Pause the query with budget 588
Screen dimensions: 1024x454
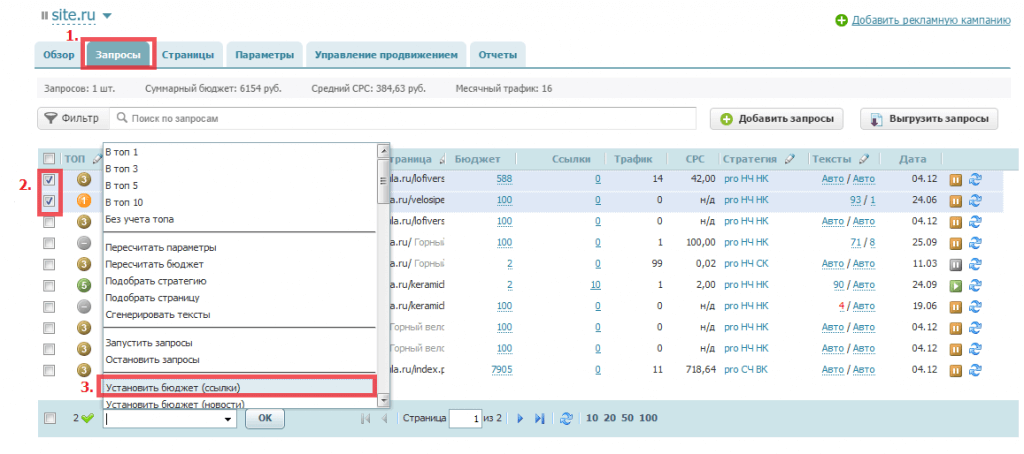[955, 179]
